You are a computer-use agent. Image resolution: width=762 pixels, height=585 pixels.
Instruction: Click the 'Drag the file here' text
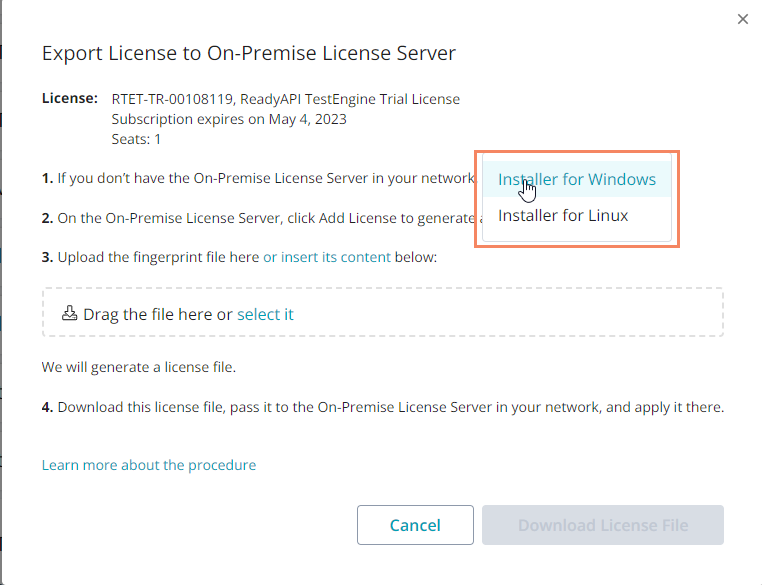coord(147,314)
